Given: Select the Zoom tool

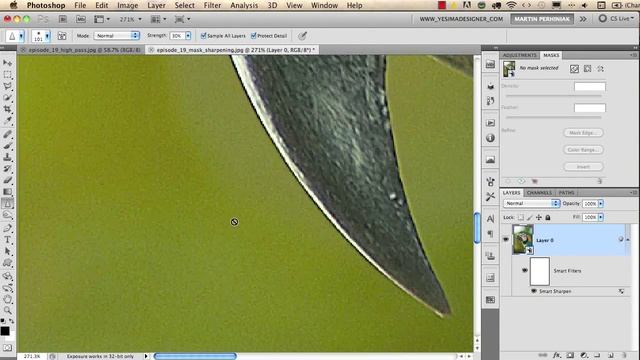Looking at the screenshot, I should tap(7, 311).
